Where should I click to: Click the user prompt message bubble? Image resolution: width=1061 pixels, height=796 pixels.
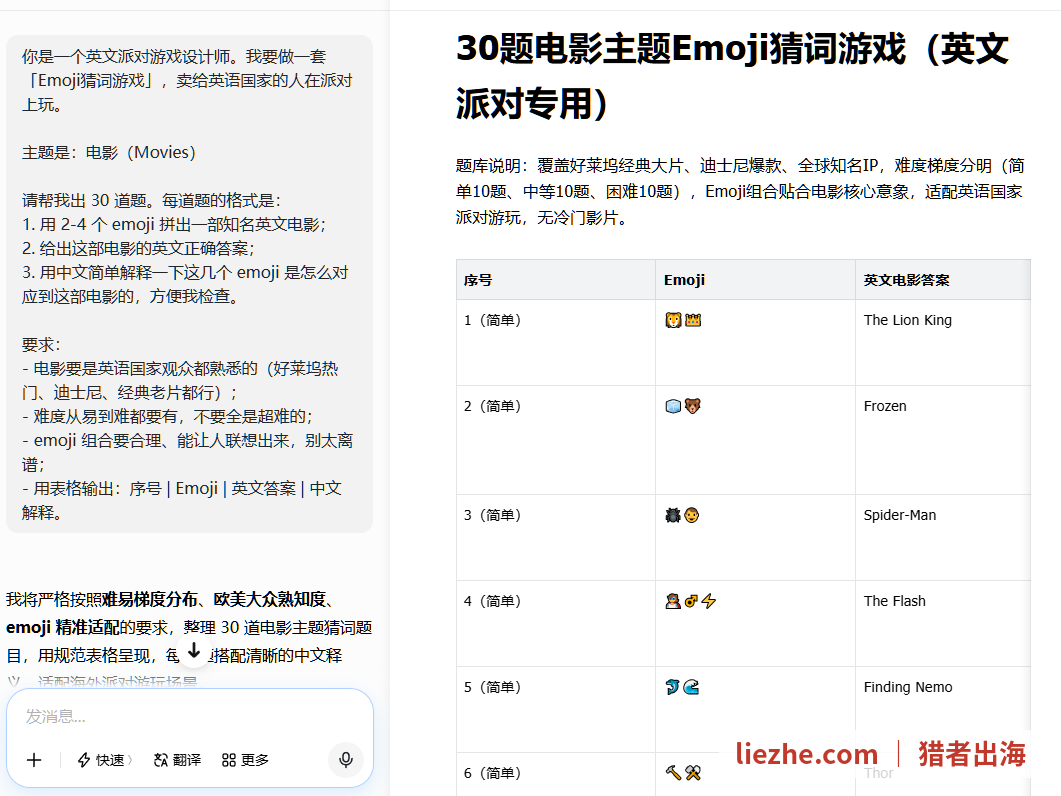point(189,284)
